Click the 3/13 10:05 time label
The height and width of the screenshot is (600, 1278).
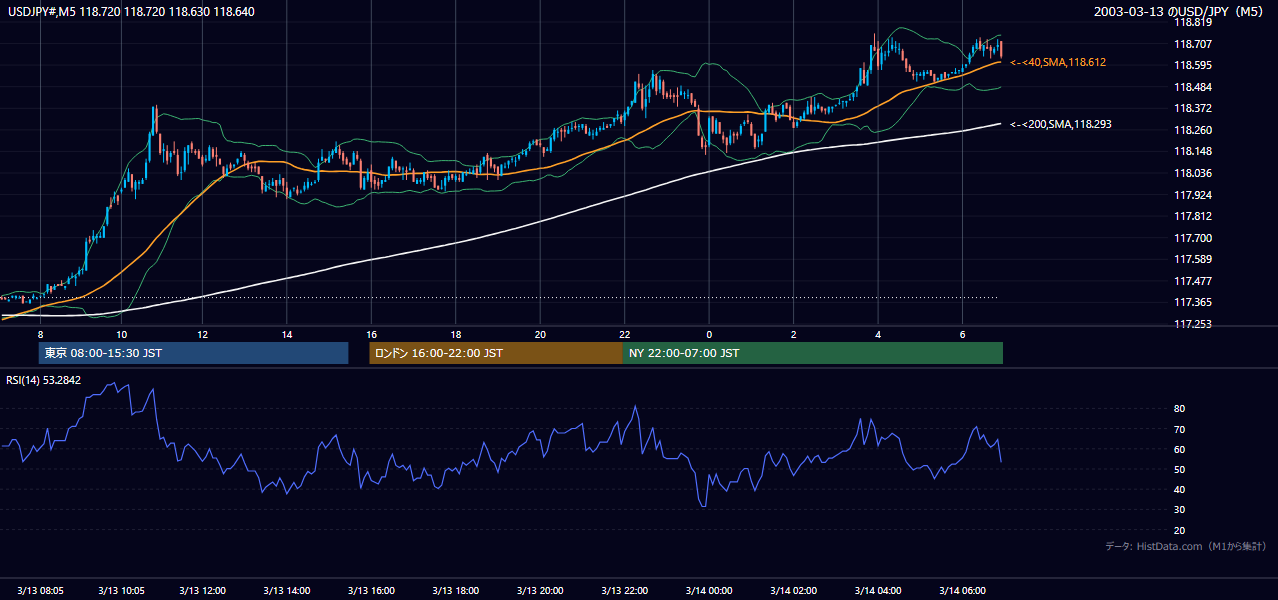pyautogui.click(x=122, y=591)
